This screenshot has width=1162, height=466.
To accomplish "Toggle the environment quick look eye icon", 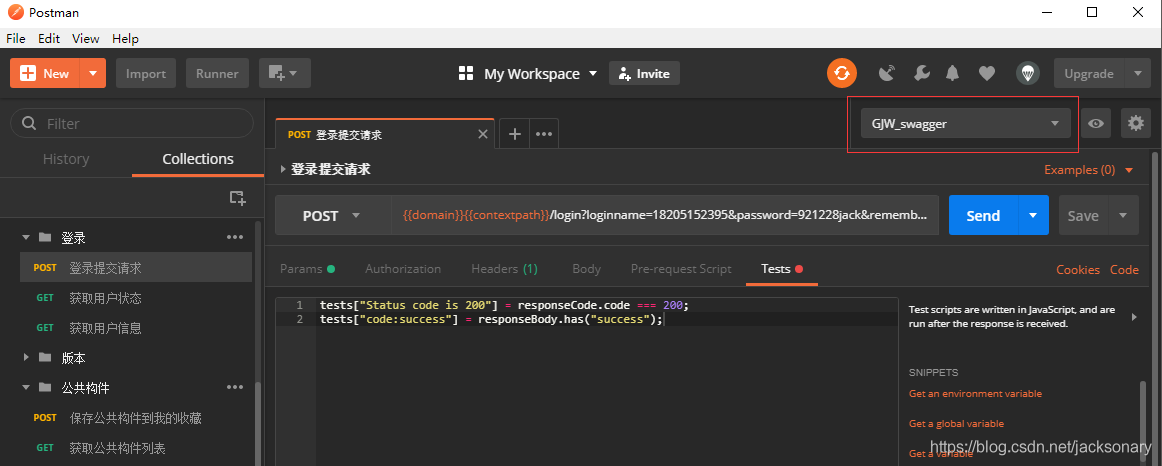I will tap(1097, 123).
